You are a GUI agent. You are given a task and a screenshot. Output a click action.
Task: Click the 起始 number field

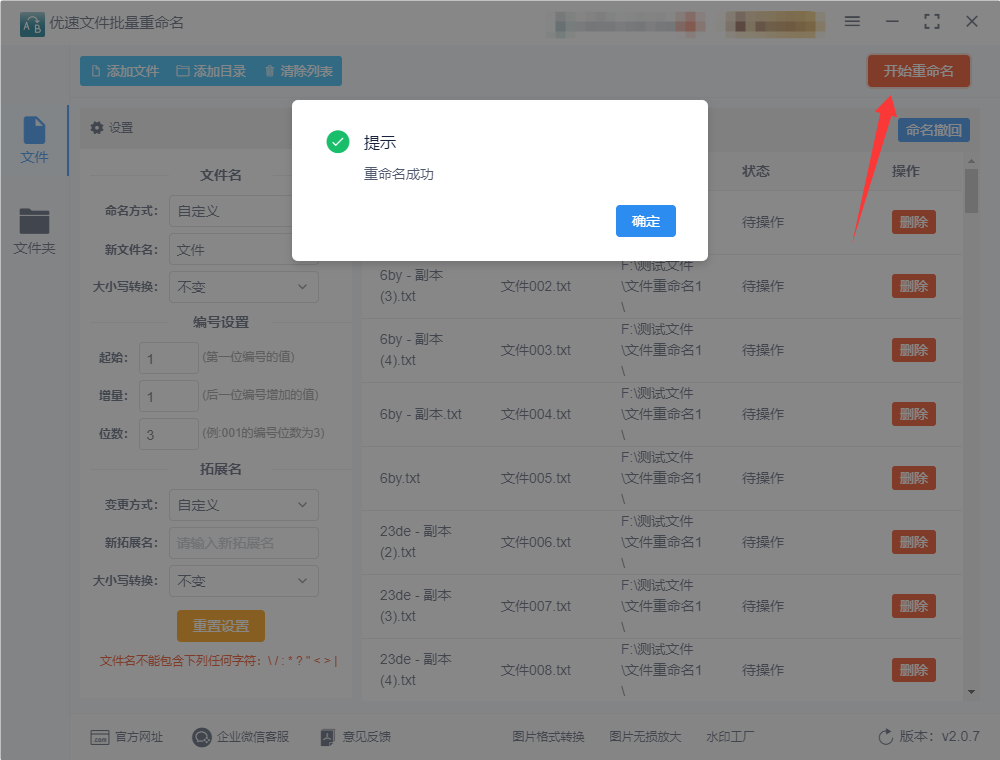click(x=169, y=358)
